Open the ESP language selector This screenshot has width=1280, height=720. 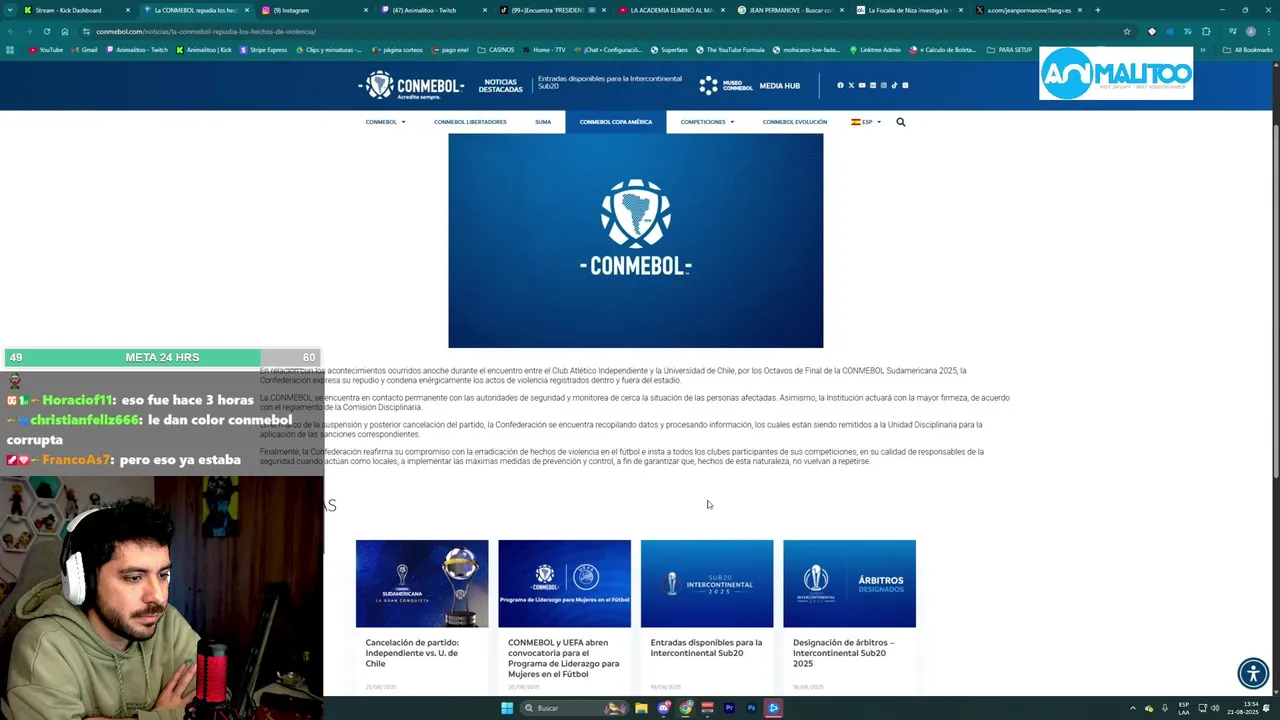tap(866, 122)
